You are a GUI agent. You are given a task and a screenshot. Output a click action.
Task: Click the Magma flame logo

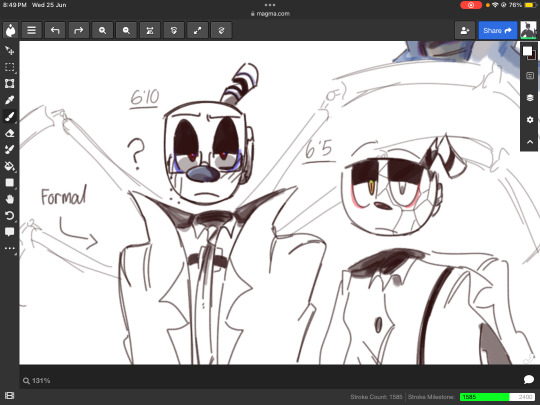tap(10, 30)
